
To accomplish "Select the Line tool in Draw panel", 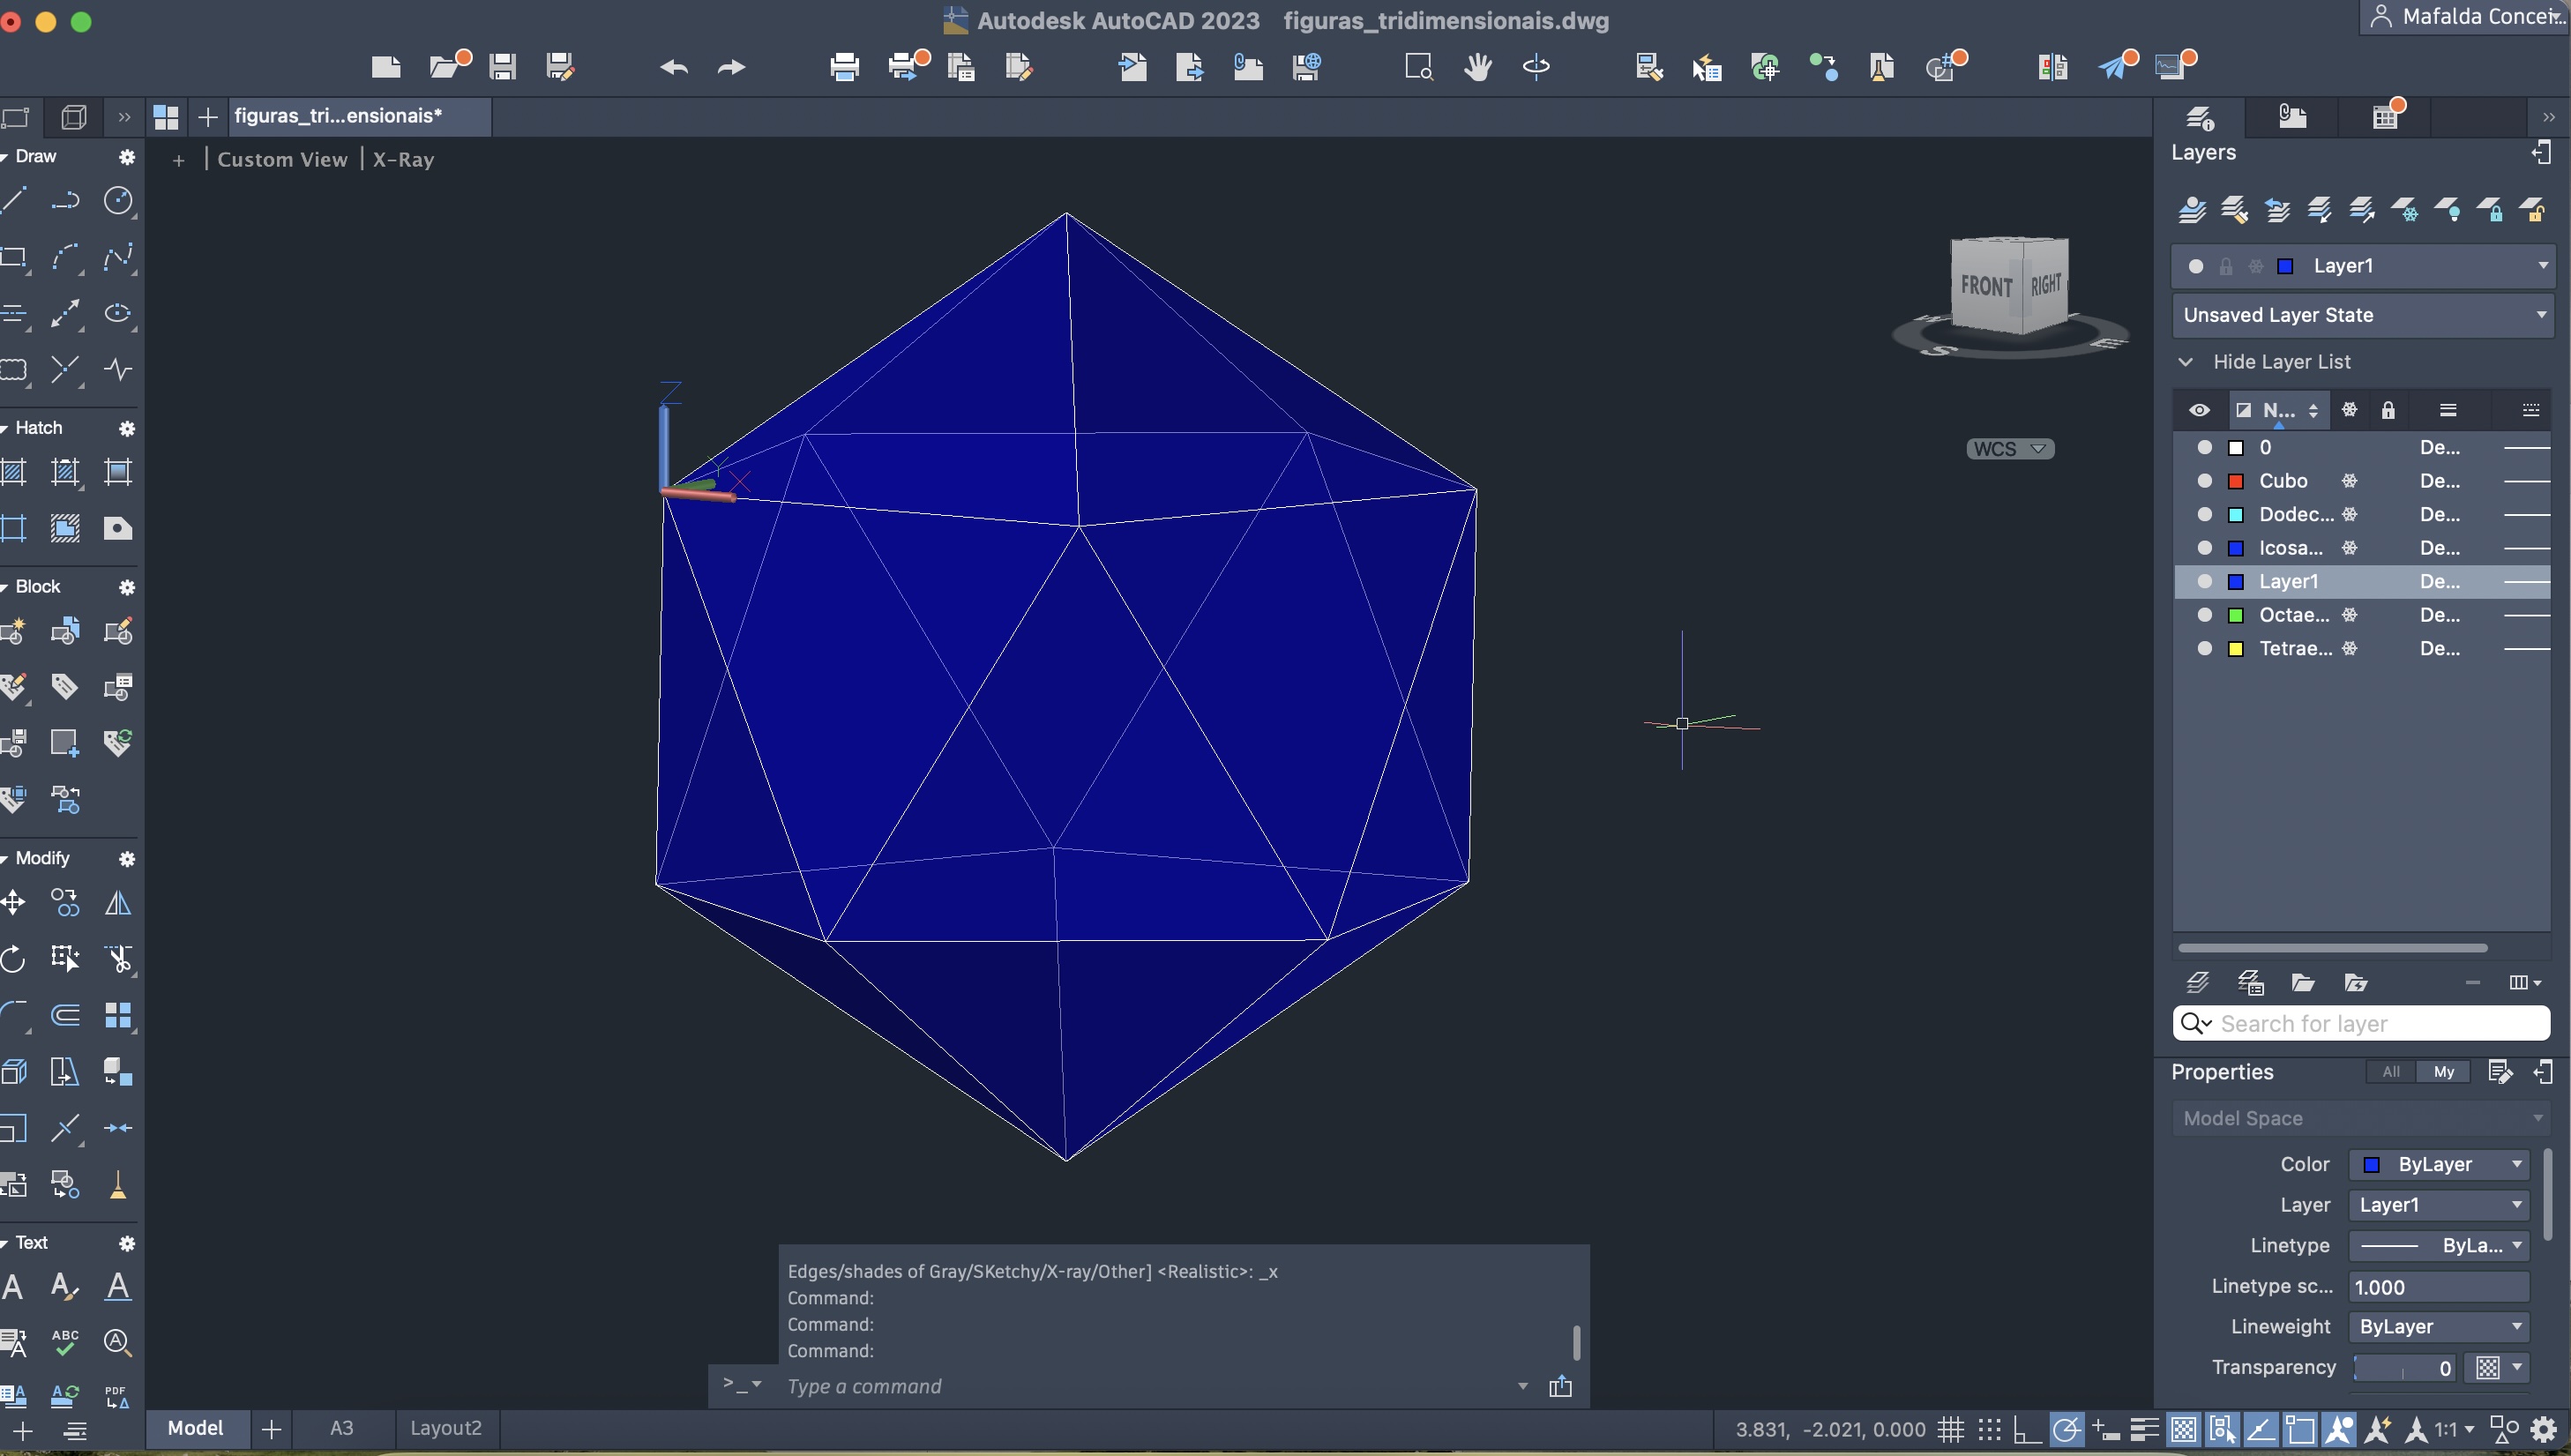I will pos(14,201).
